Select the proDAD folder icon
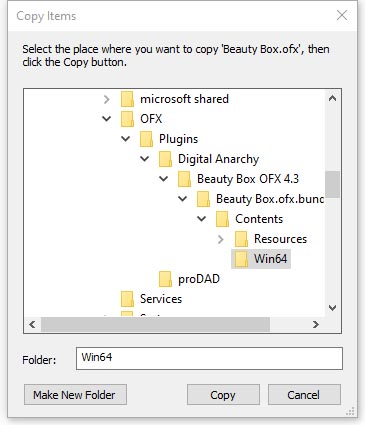The width and height of the screenshot is (365, 425). [165, 279]
